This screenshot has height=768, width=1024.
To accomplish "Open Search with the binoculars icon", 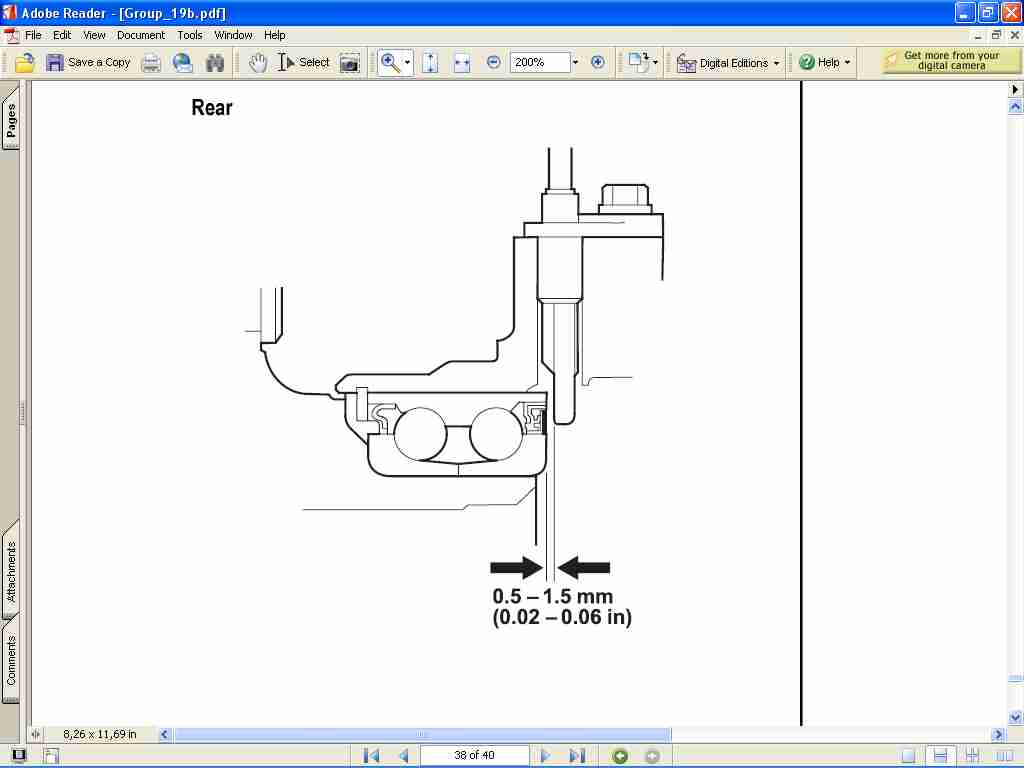I will pyautogui.click(x=215, y=63).
